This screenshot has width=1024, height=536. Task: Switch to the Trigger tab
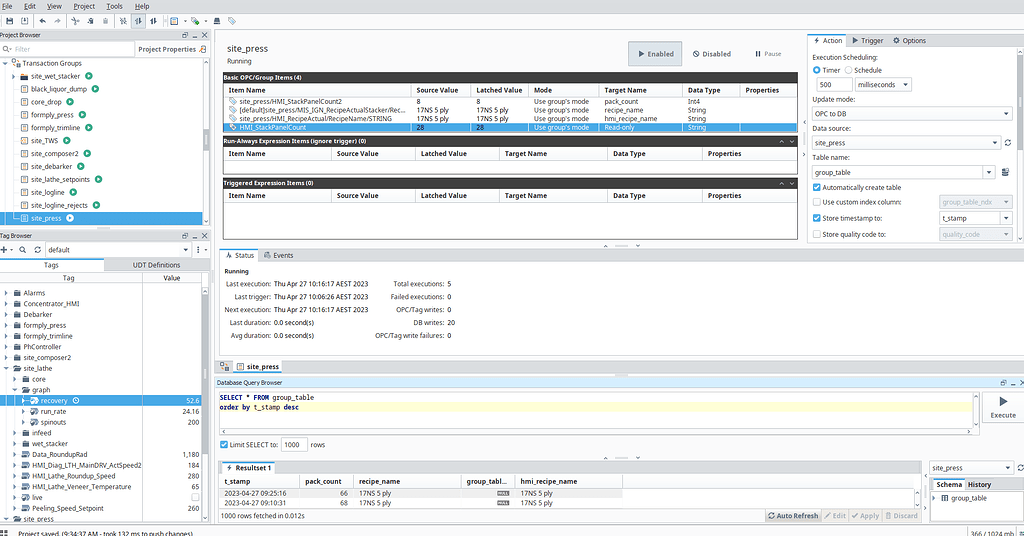[x=866, y=41]
